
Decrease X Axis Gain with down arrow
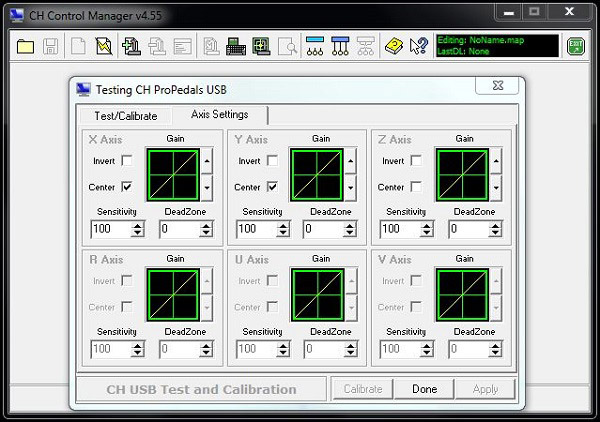[207, 188]
